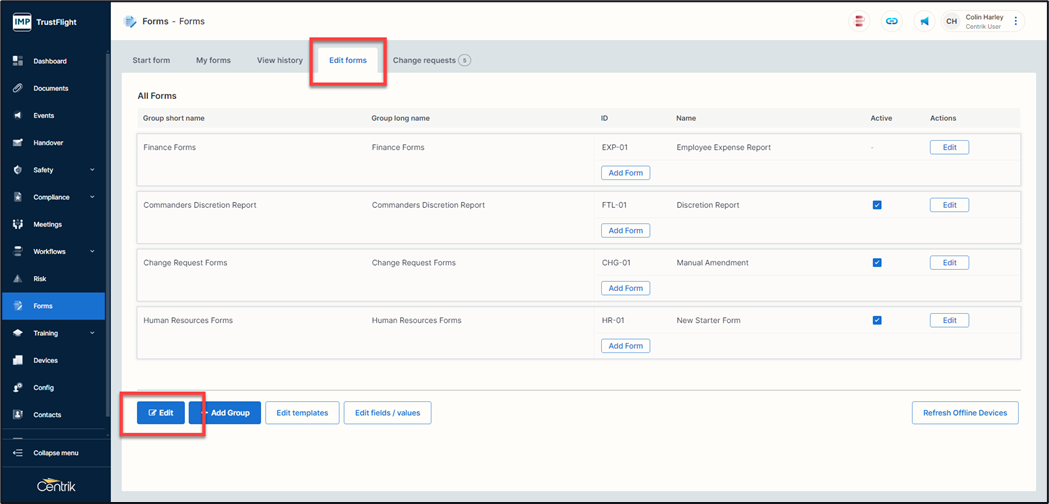Open Documents via its paperclip icon

(x=18, y=88)
